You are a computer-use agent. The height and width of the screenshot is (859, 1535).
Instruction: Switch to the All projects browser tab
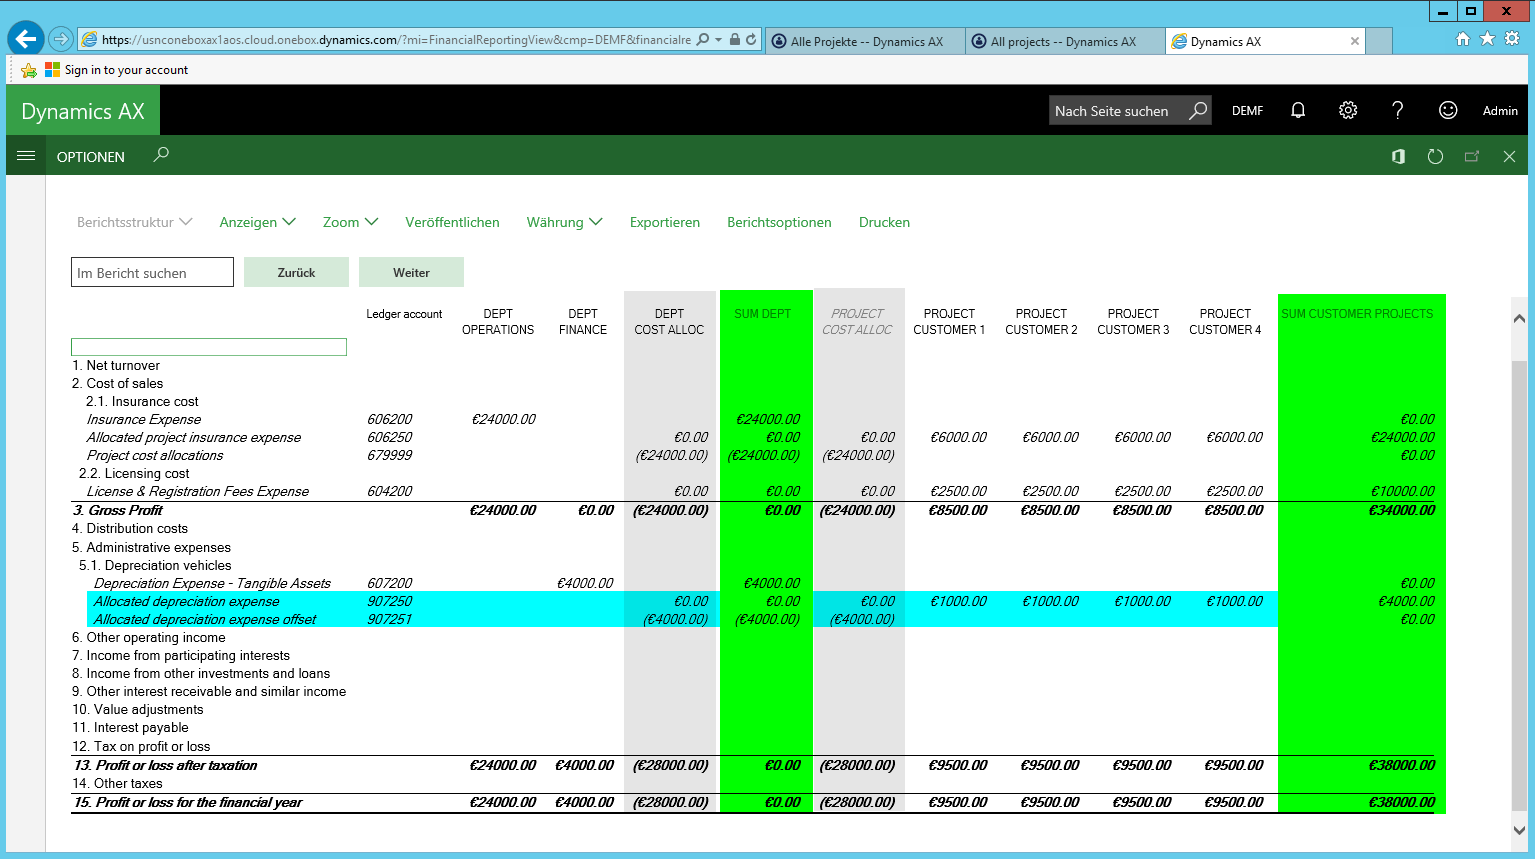click(1063, 42)
